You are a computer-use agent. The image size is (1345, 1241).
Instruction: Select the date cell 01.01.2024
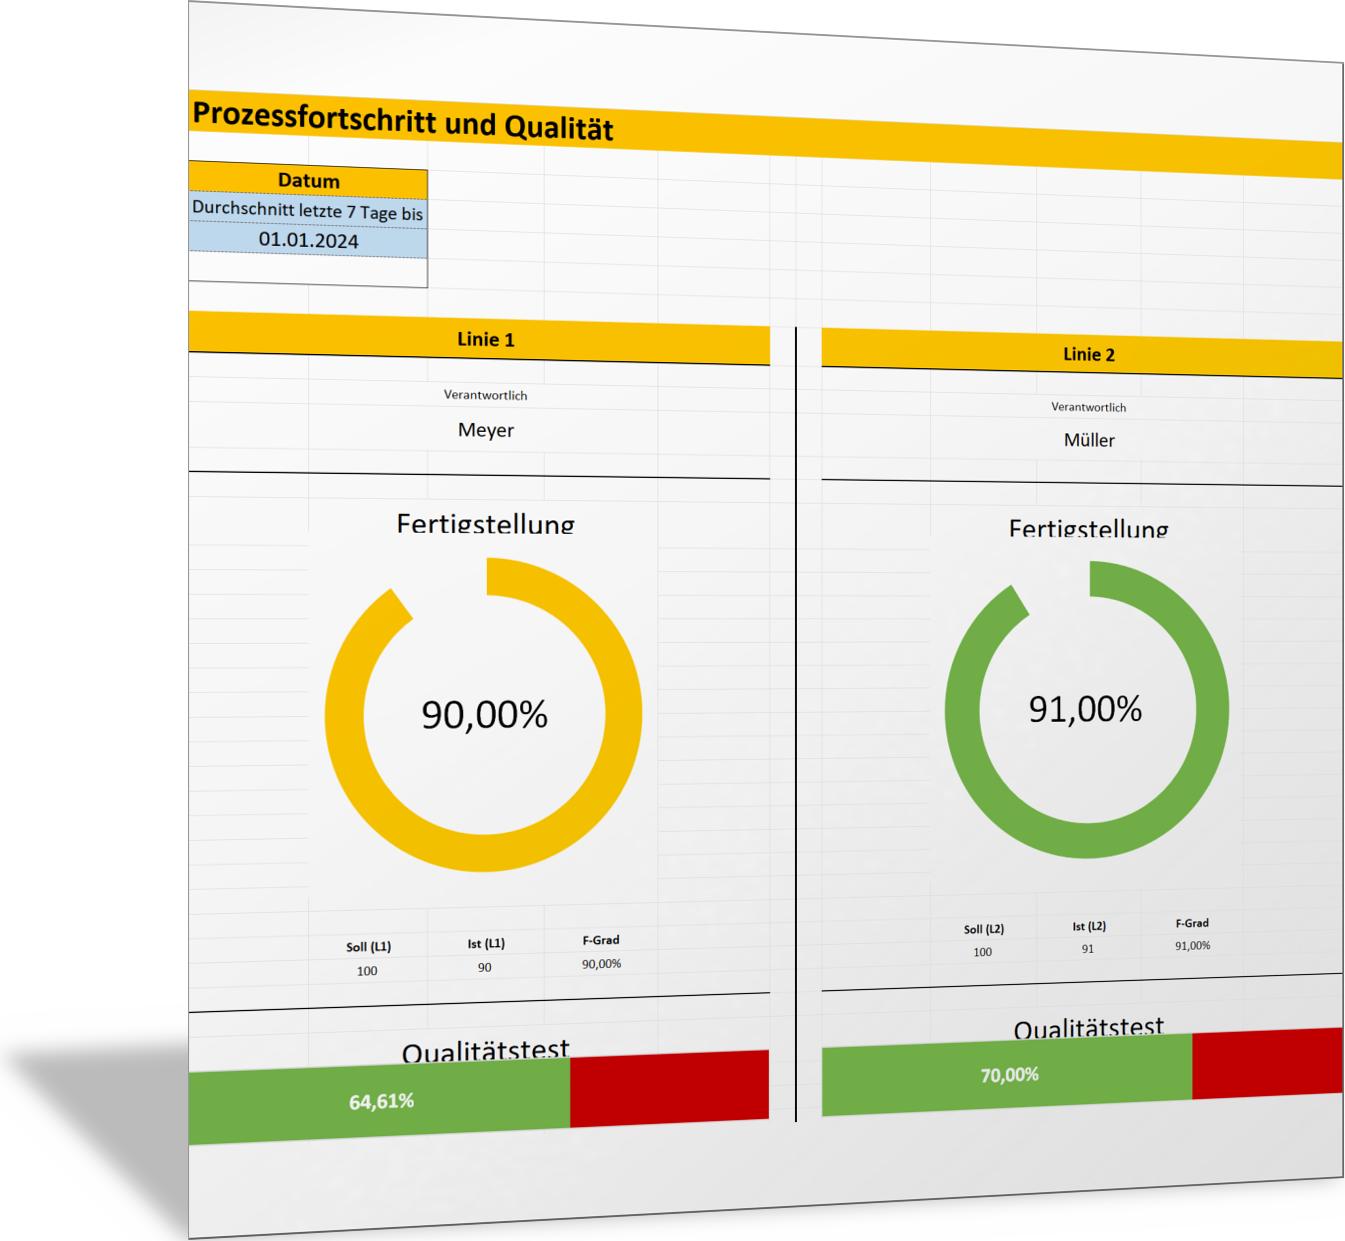308,240
